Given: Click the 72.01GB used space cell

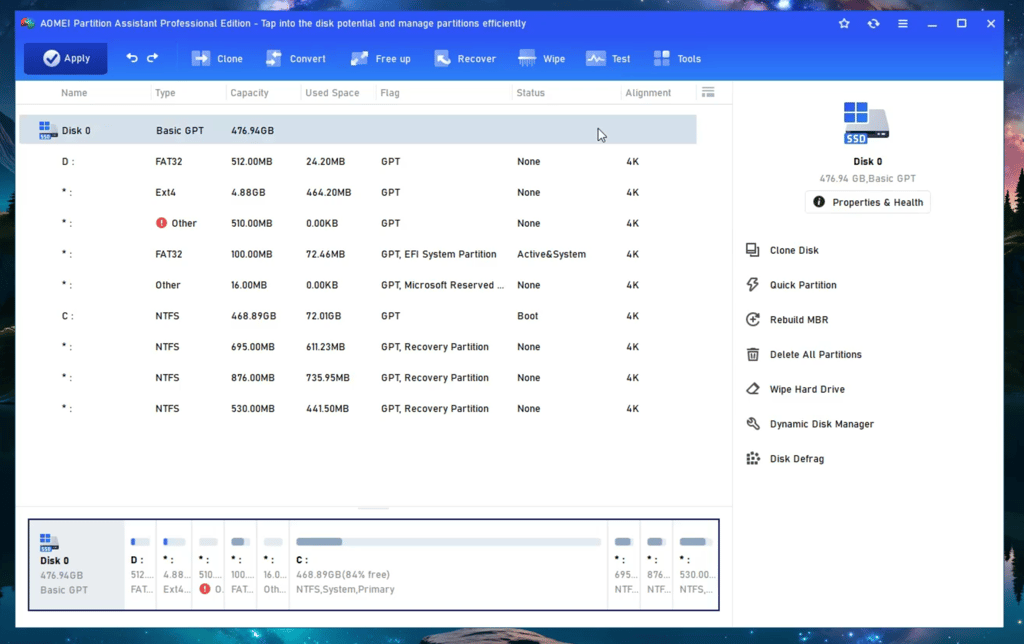Looking at the screenshot, I should (324, 316).
